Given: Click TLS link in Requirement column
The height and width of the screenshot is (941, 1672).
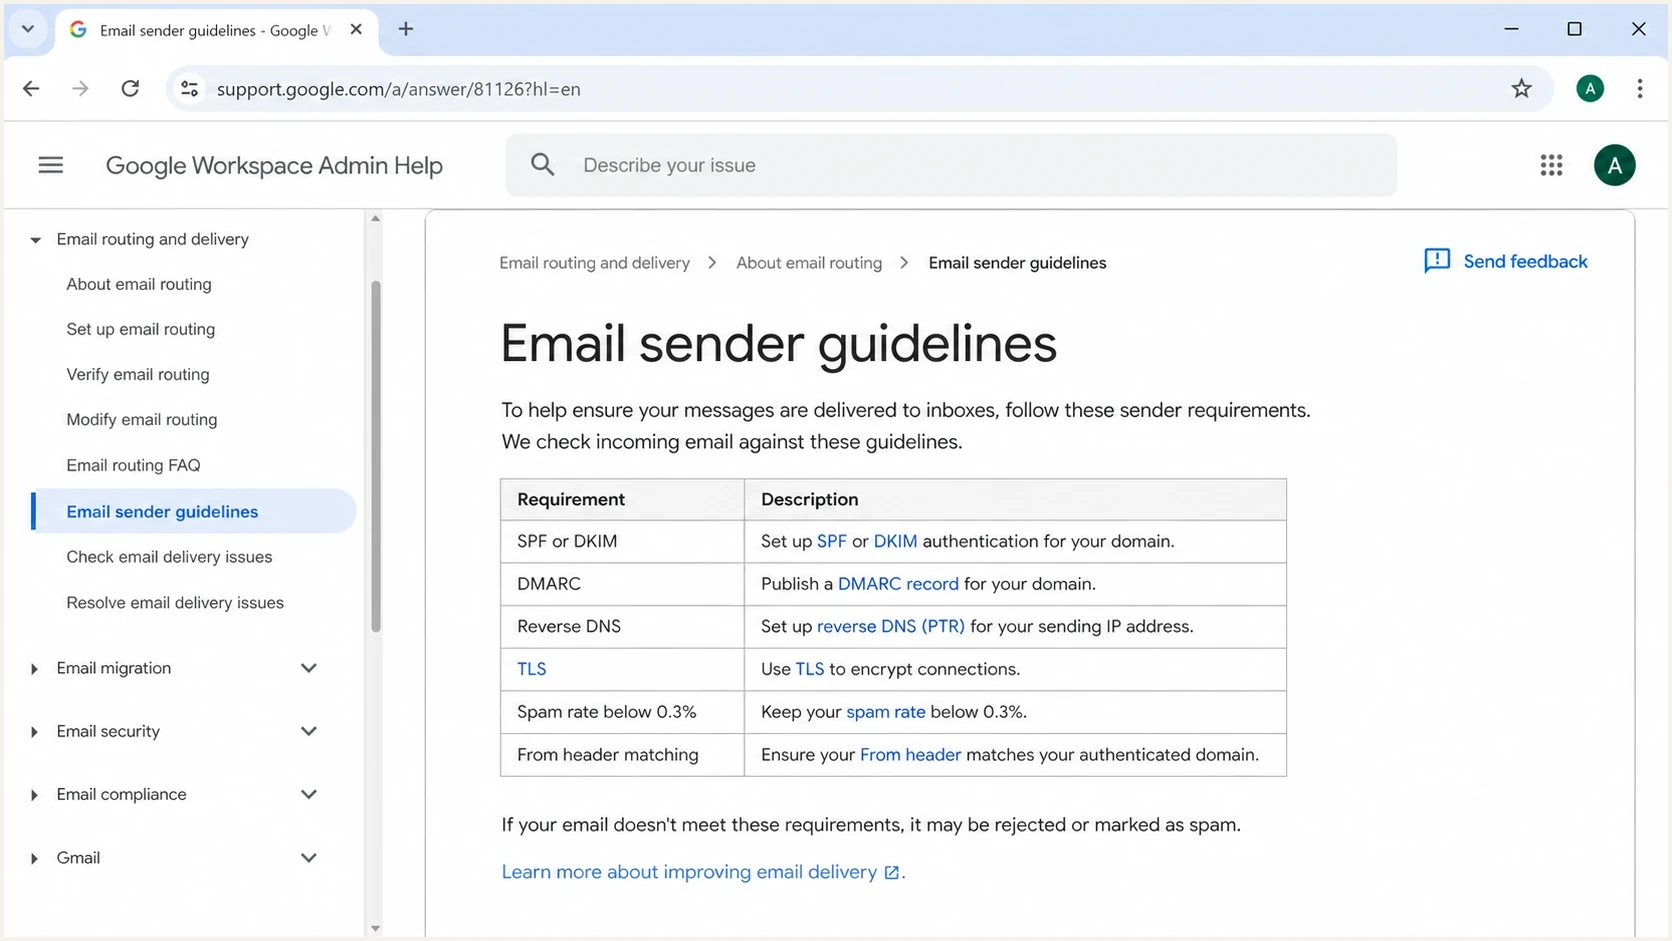Looking at the screenshot, I should pos(532,669).
